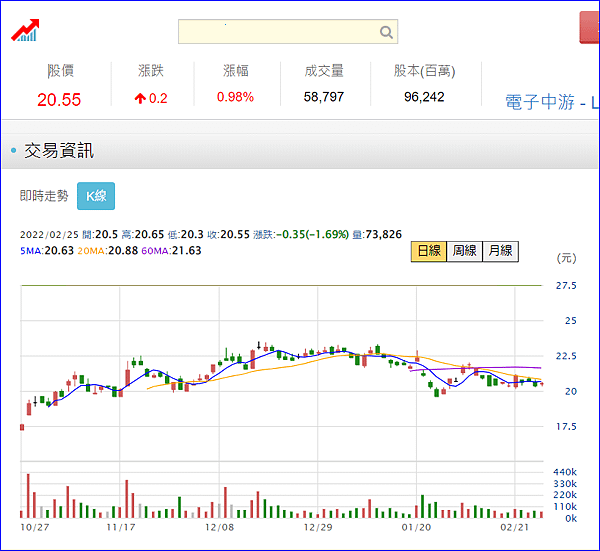
Task: Click the 12/29 date axis label
Action: [318, 528]
